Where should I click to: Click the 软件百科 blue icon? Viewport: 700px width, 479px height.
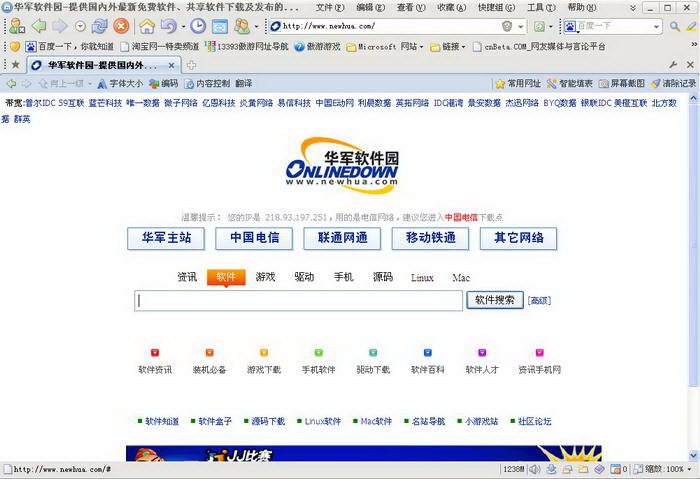point(428,353)
